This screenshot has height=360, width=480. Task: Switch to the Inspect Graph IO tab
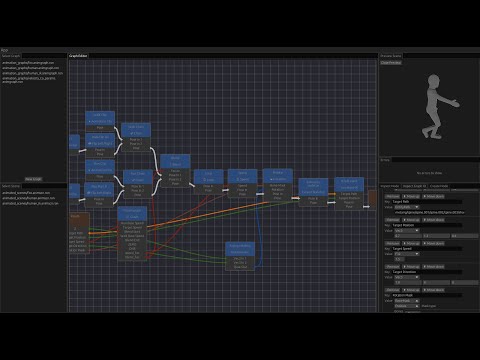[415, 186]
